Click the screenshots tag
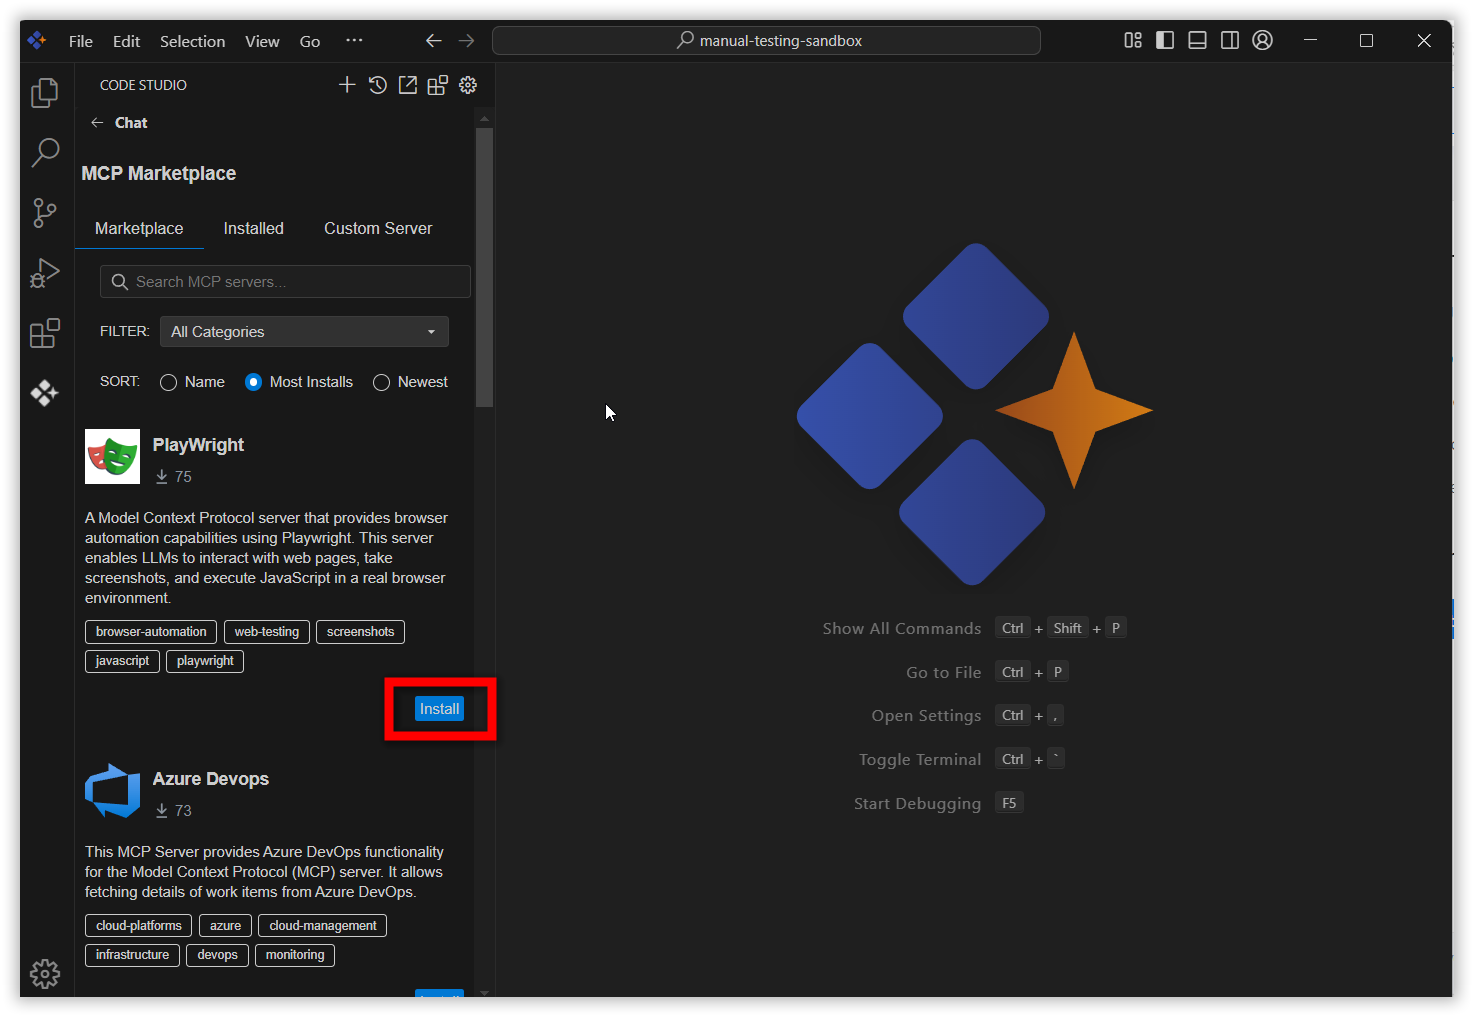Screen dimensions: 1474x1017 tap(360, 632)
